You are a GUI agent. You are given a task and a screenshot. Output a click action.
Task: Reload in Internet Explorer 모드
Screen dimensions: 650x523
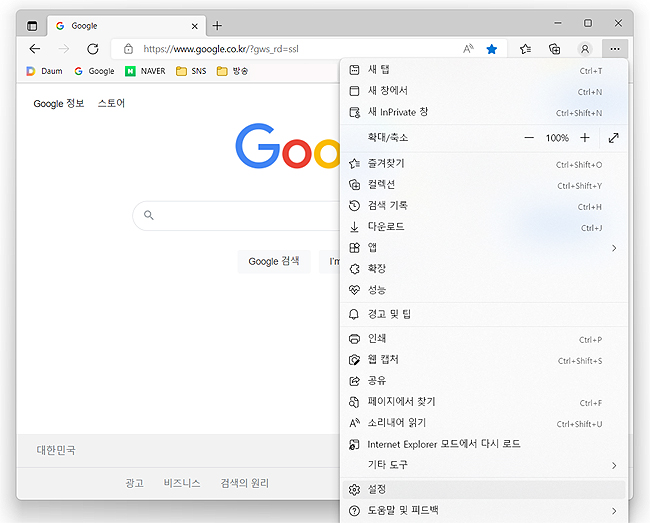pyautogui.click(x=483, y=444)
